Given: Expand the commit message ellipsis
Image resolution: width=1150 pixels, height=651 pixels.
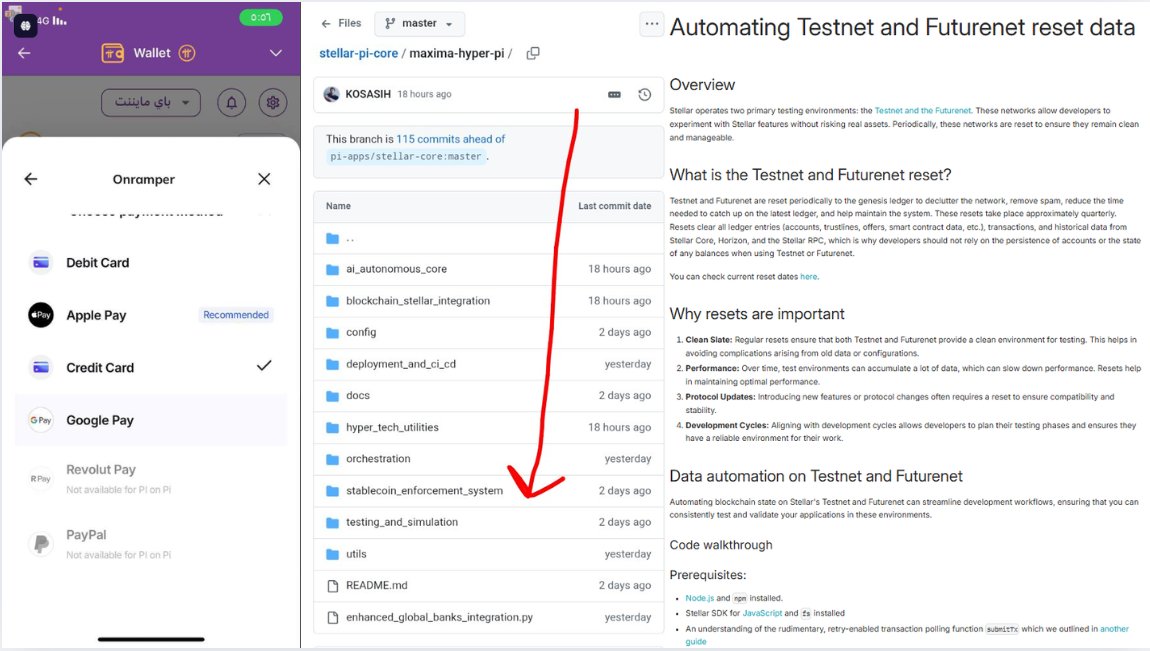Looking at the screenshot, I should [x=615, y=95].
